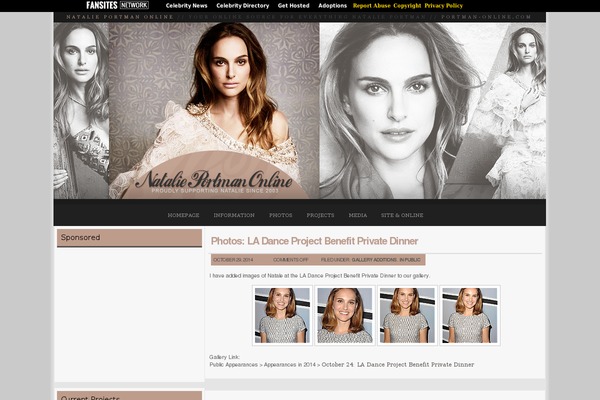Screen dimensions: 600x400
Task: Click the October 29, 2014 post date
Action: [x=233, y=260]
